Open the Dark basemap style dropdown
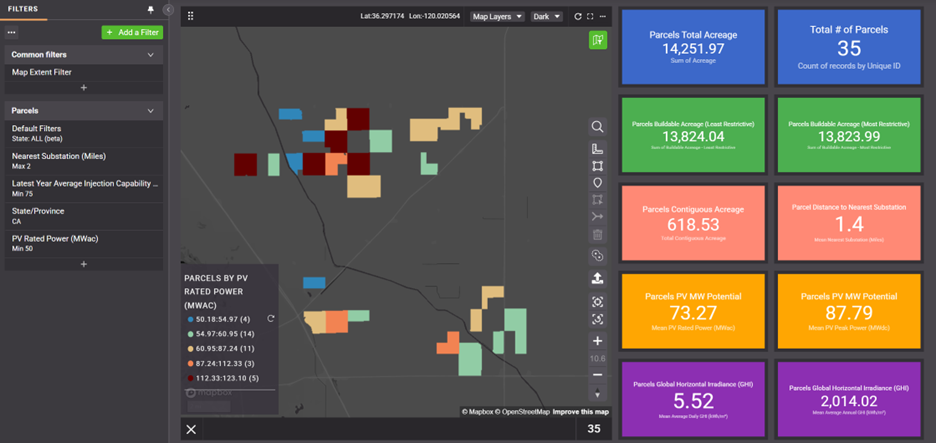 [546, 17]
